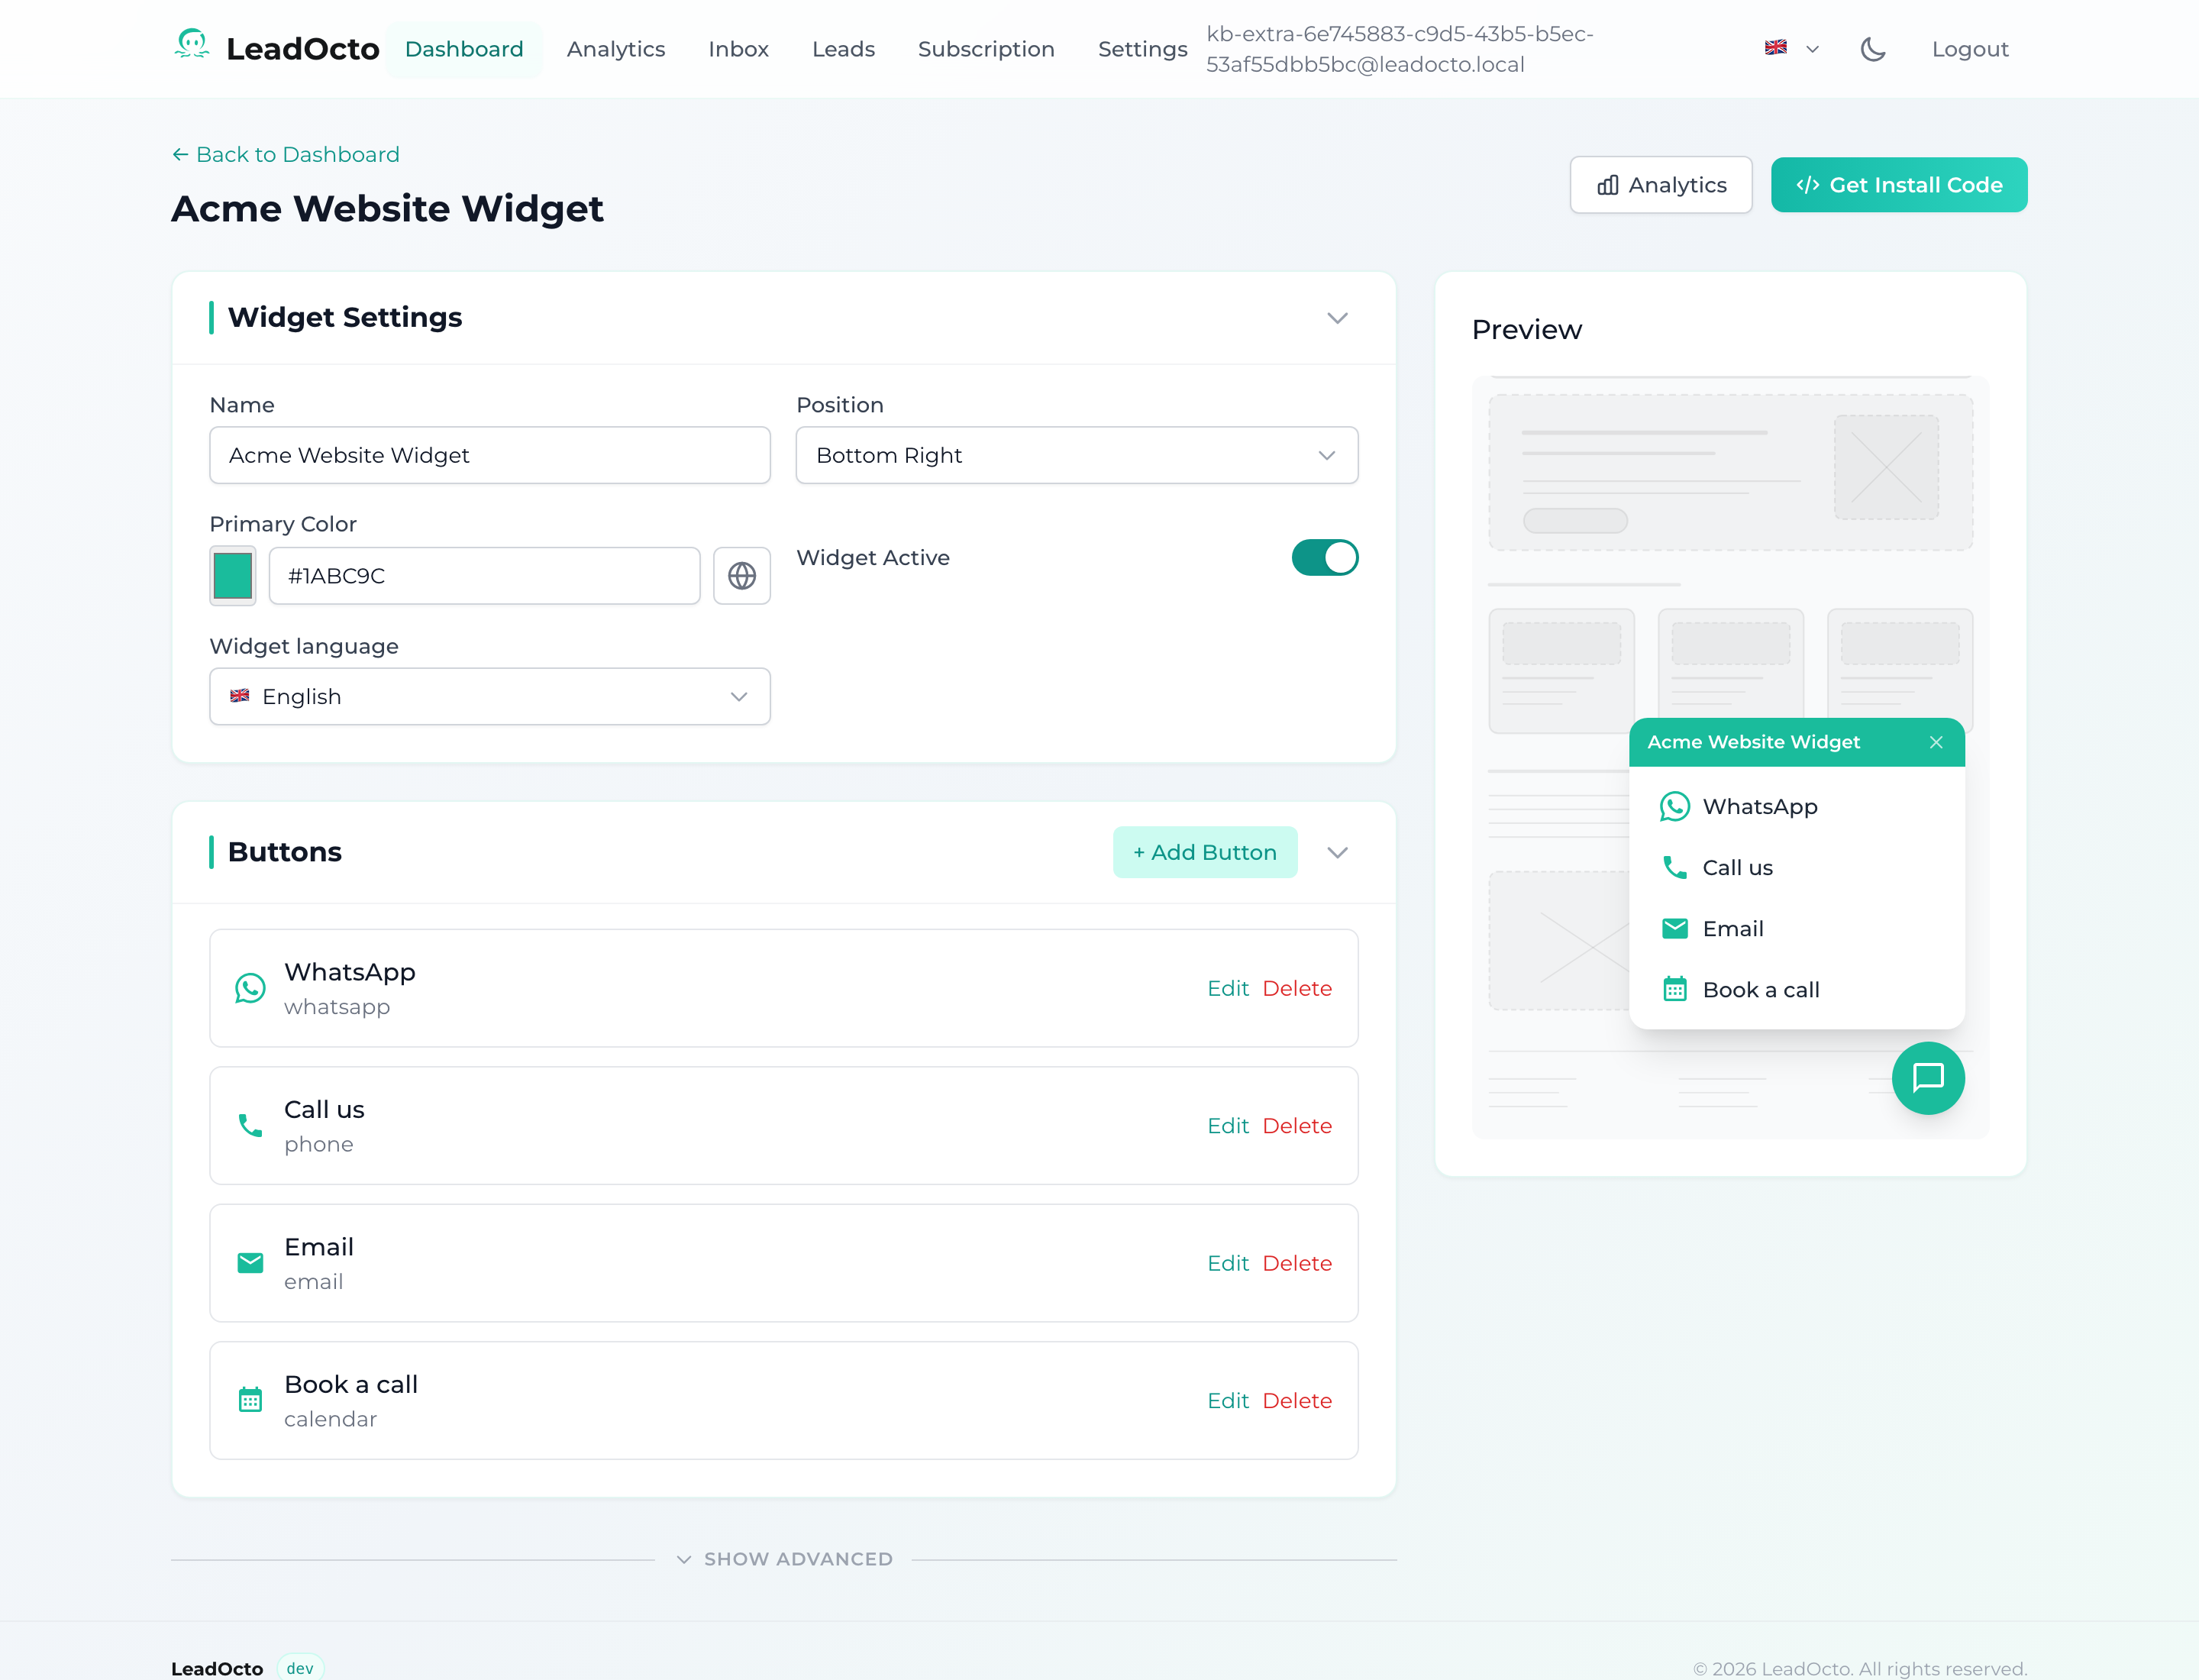This screenshot has height=1680, width=2199.
Task: Click the Get Install Code button
Action: (x=1898, y=185)
